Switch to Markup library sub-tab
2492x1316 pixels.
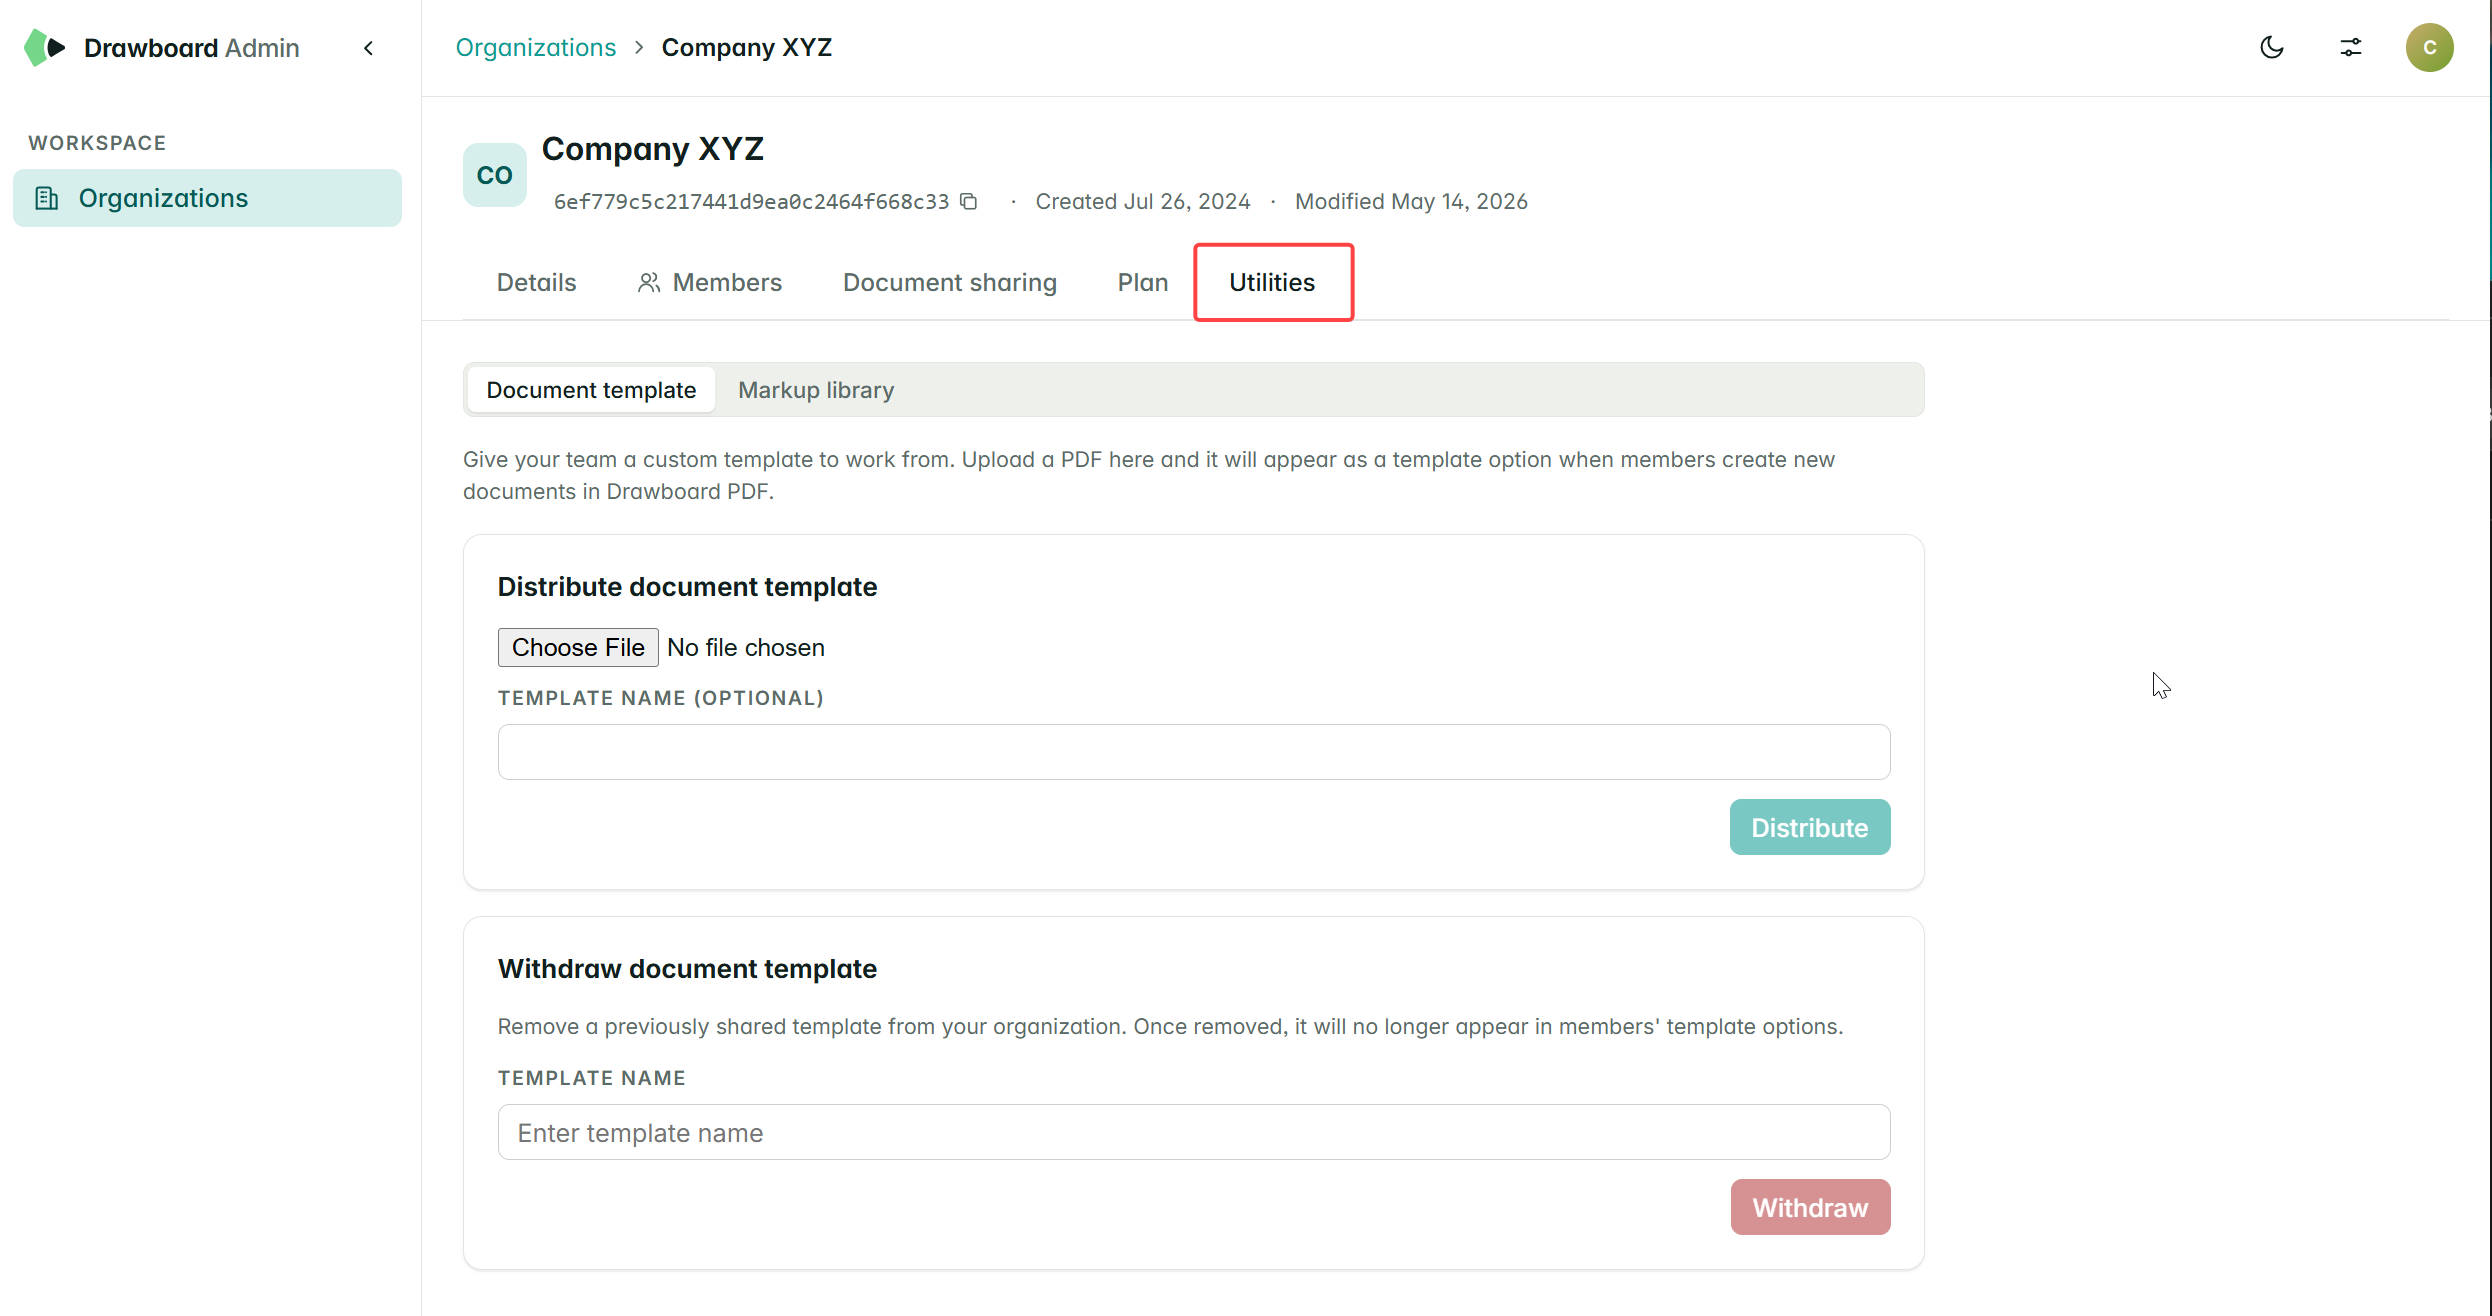click(x=816, y=390)
